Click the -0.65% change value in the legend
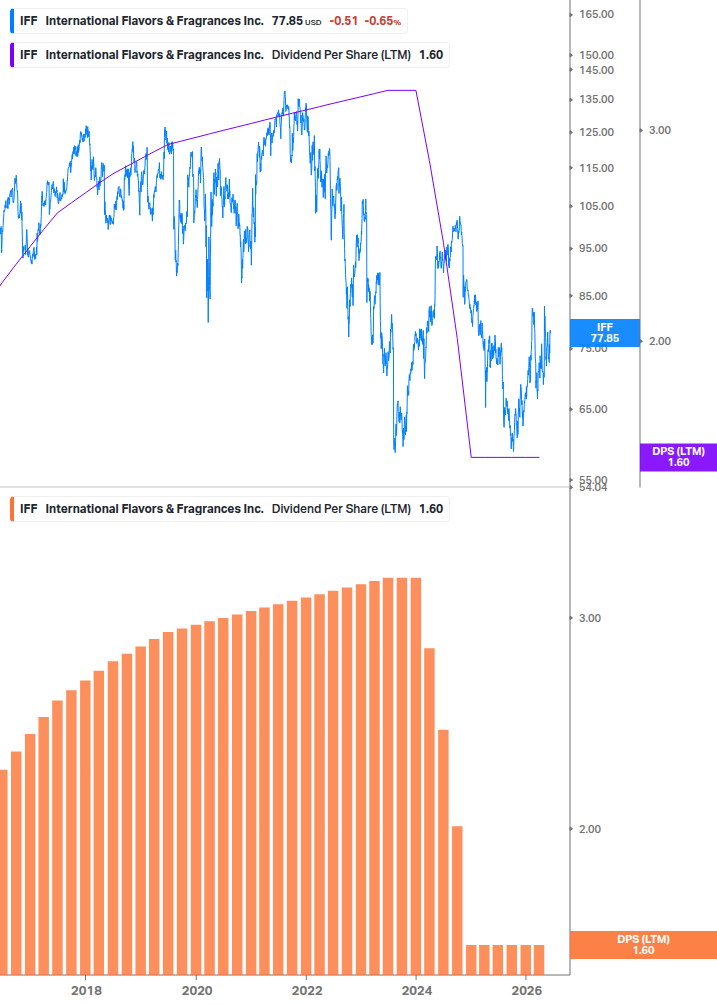Screen dimensions: 717x1005 pos(383,21)
